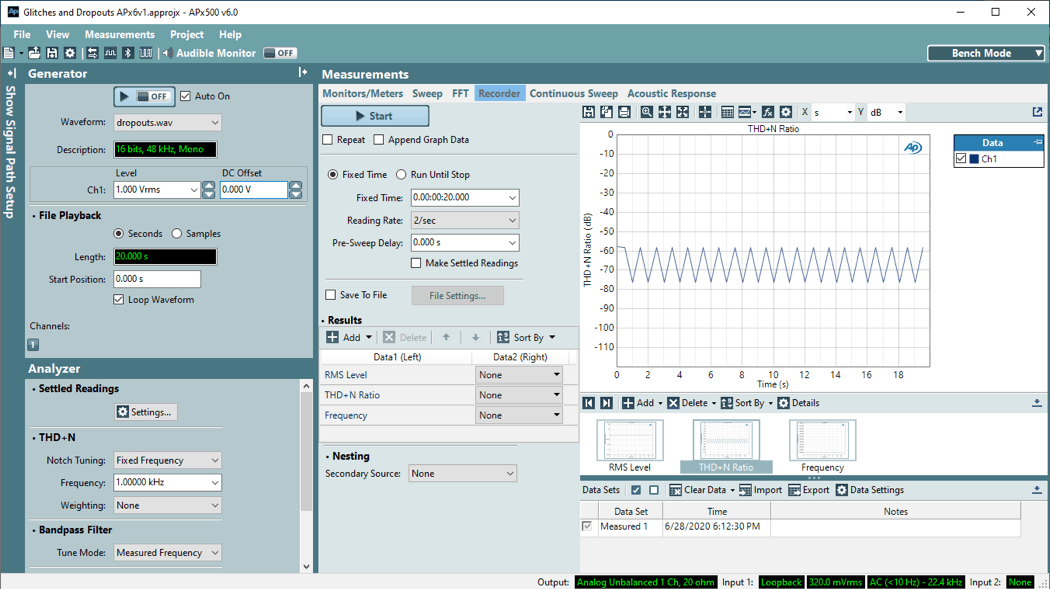Click the zoom magnifier icon above the graph
This screenshot has width=1050, height=589.
[647, 113]
